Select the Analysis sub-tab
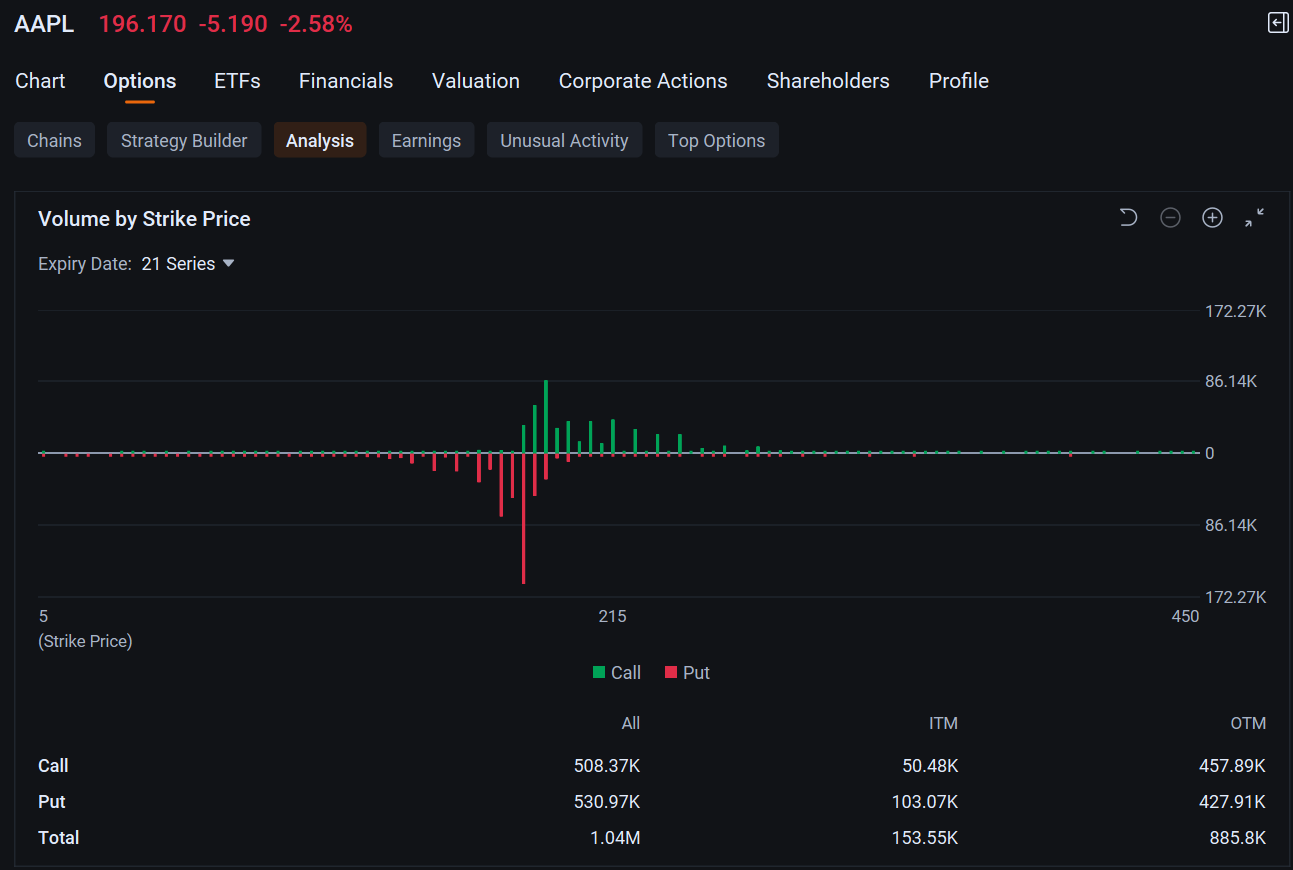The image size is (1293, 870). click(320, 141)
